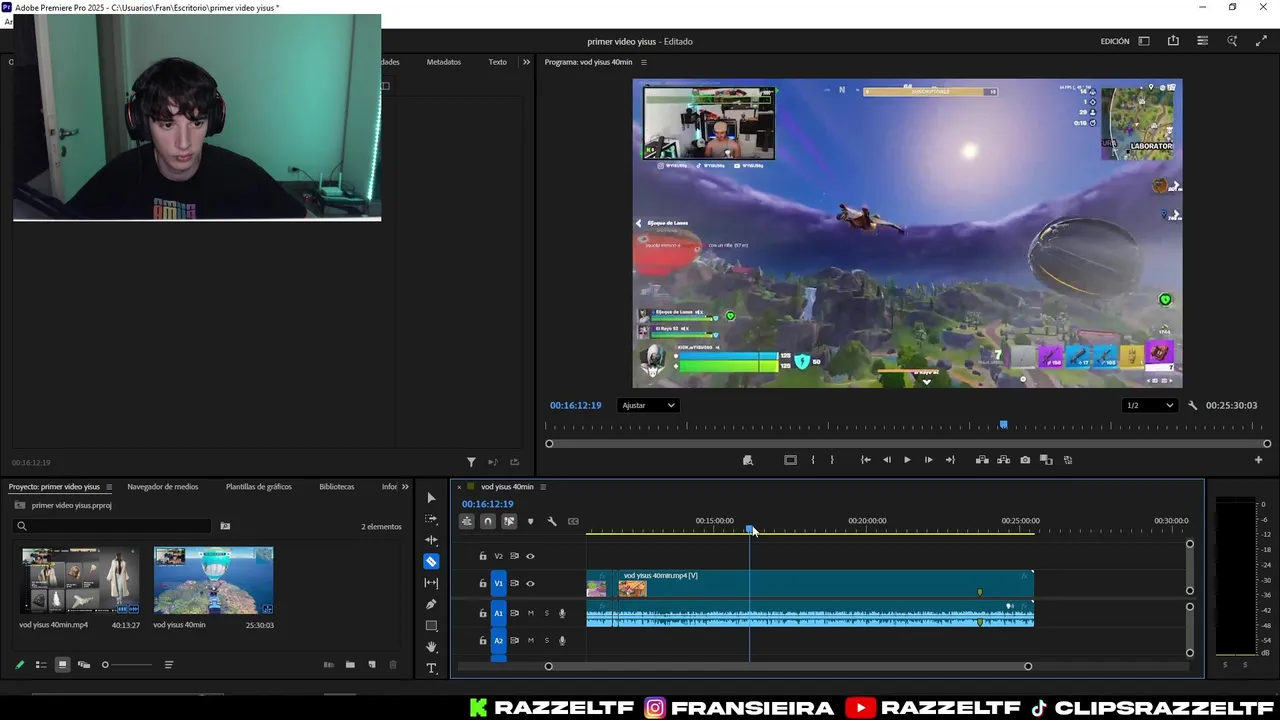Select the Razor tool
This screenshot has width=1280, height=720.
pyautogui.click(x=431, y=561)
